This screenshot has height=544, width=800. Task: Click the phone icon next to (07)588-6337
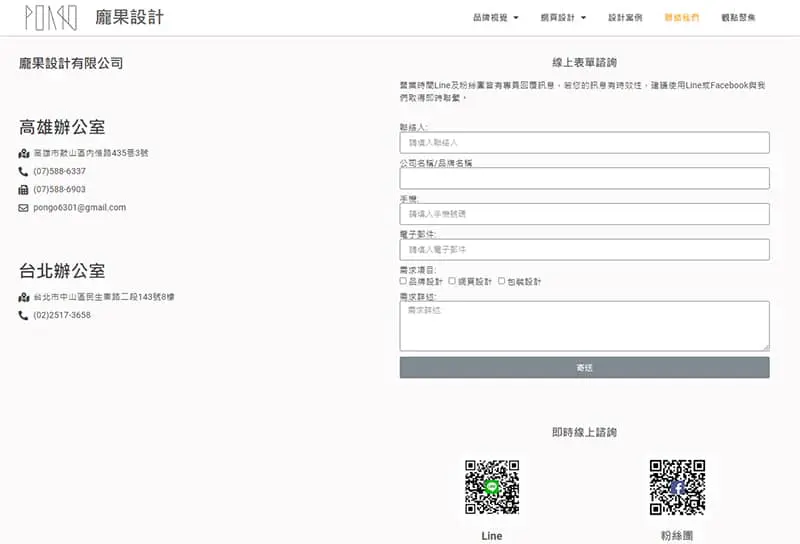click(24, 172)
